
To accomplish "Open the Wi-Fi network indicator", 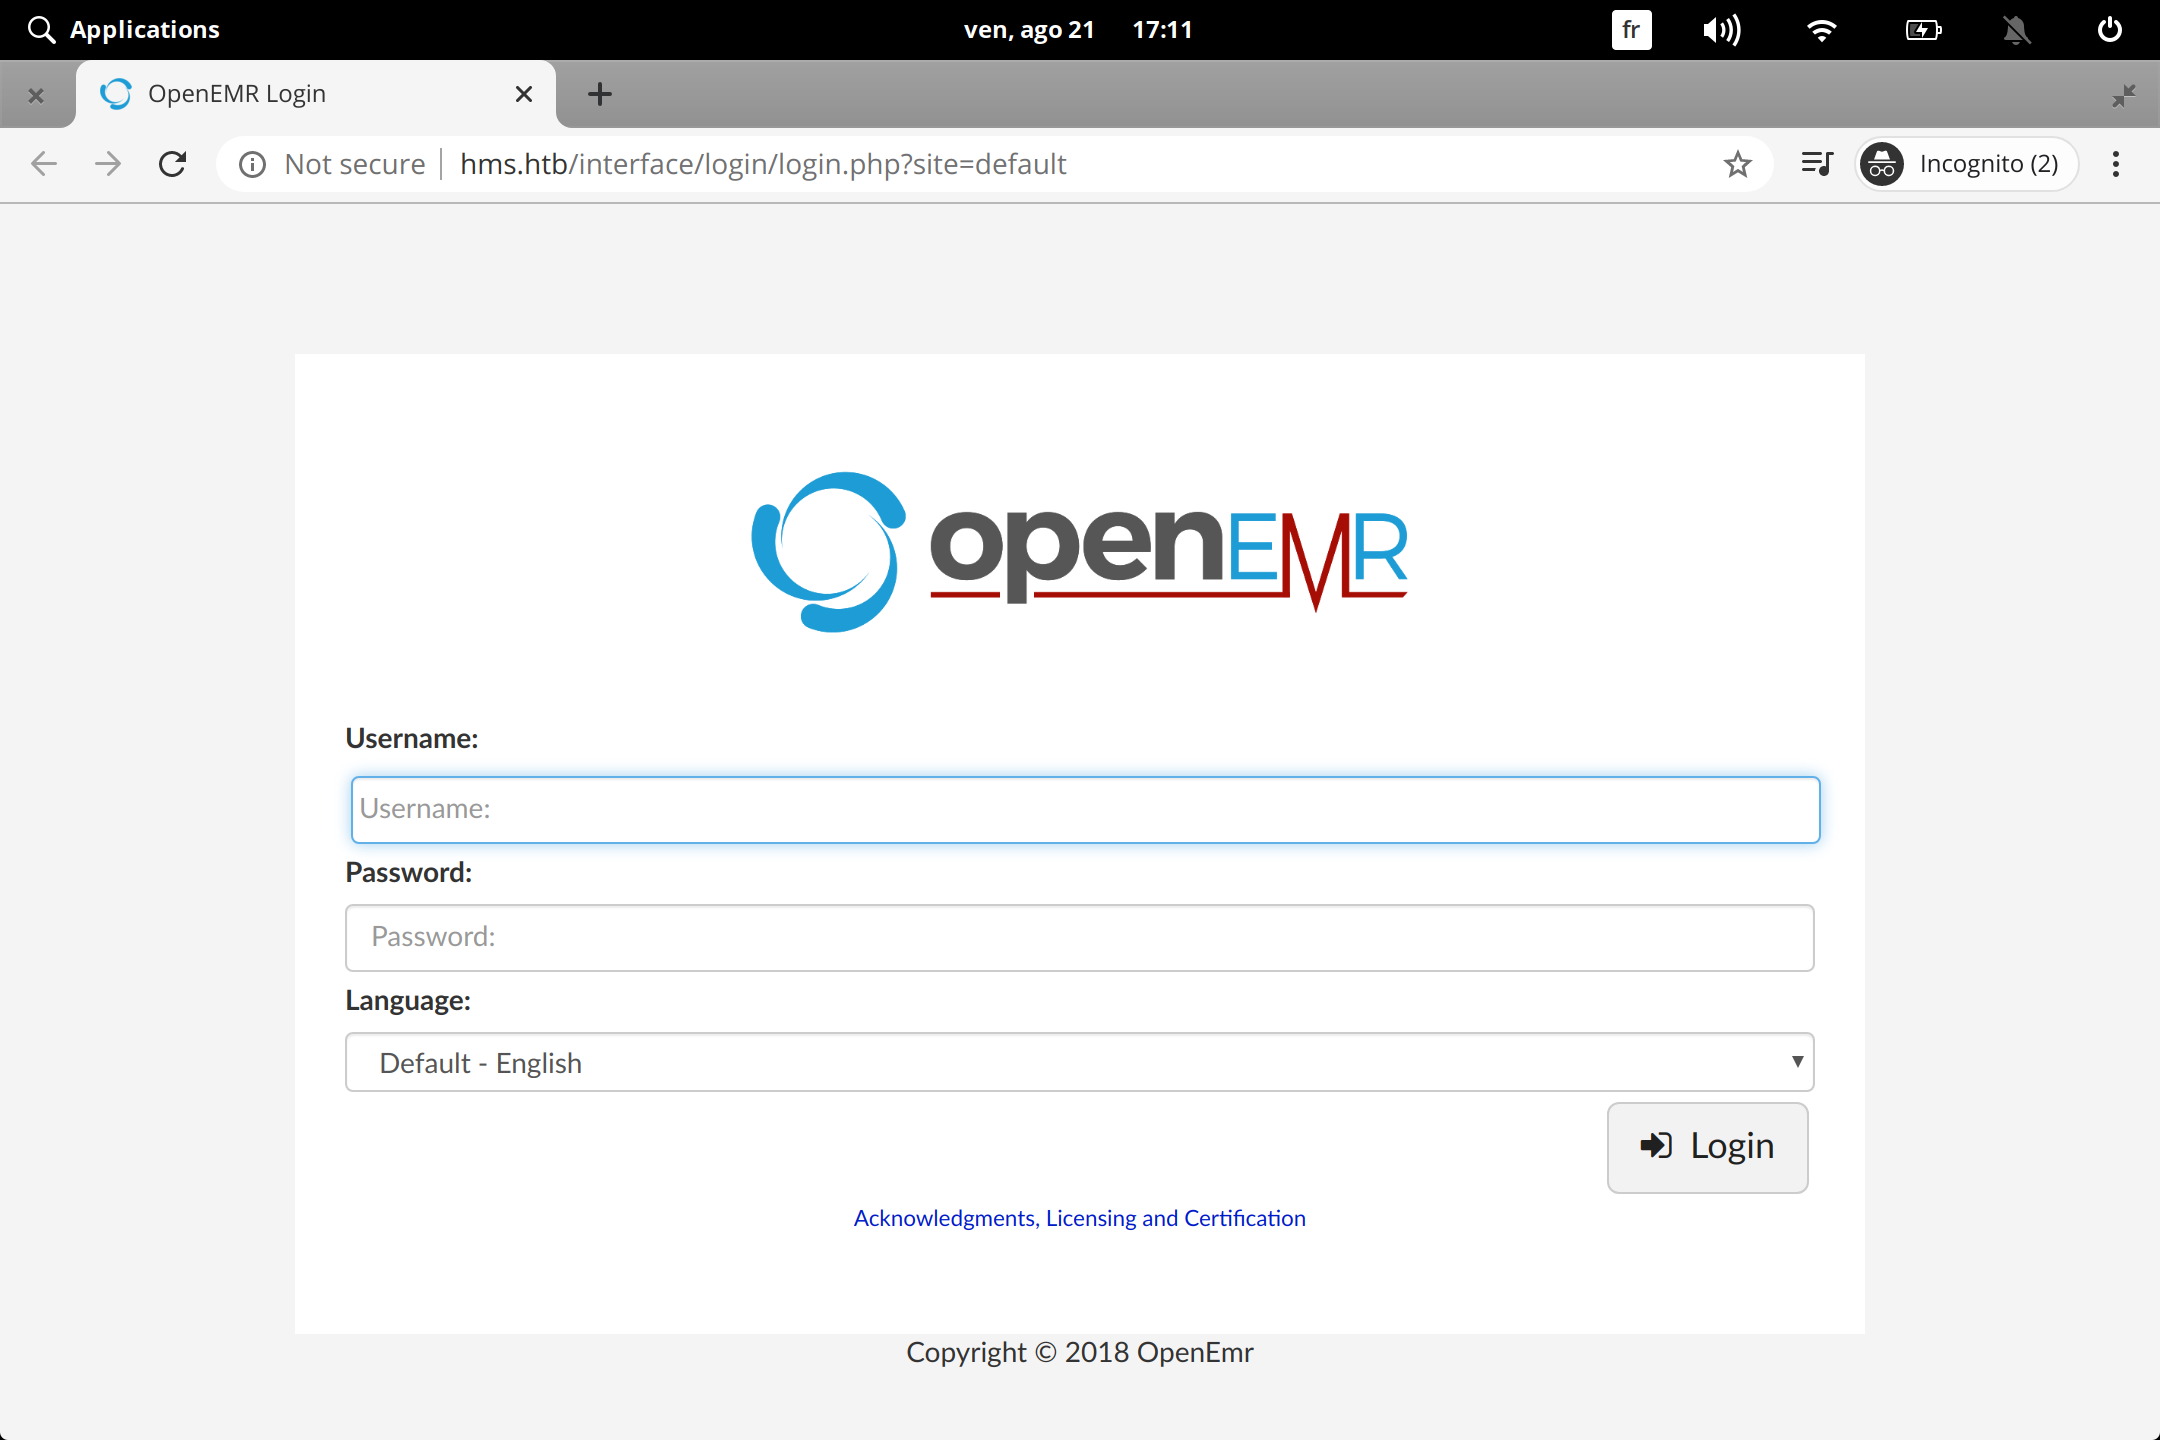I will tap(1822, 30).
